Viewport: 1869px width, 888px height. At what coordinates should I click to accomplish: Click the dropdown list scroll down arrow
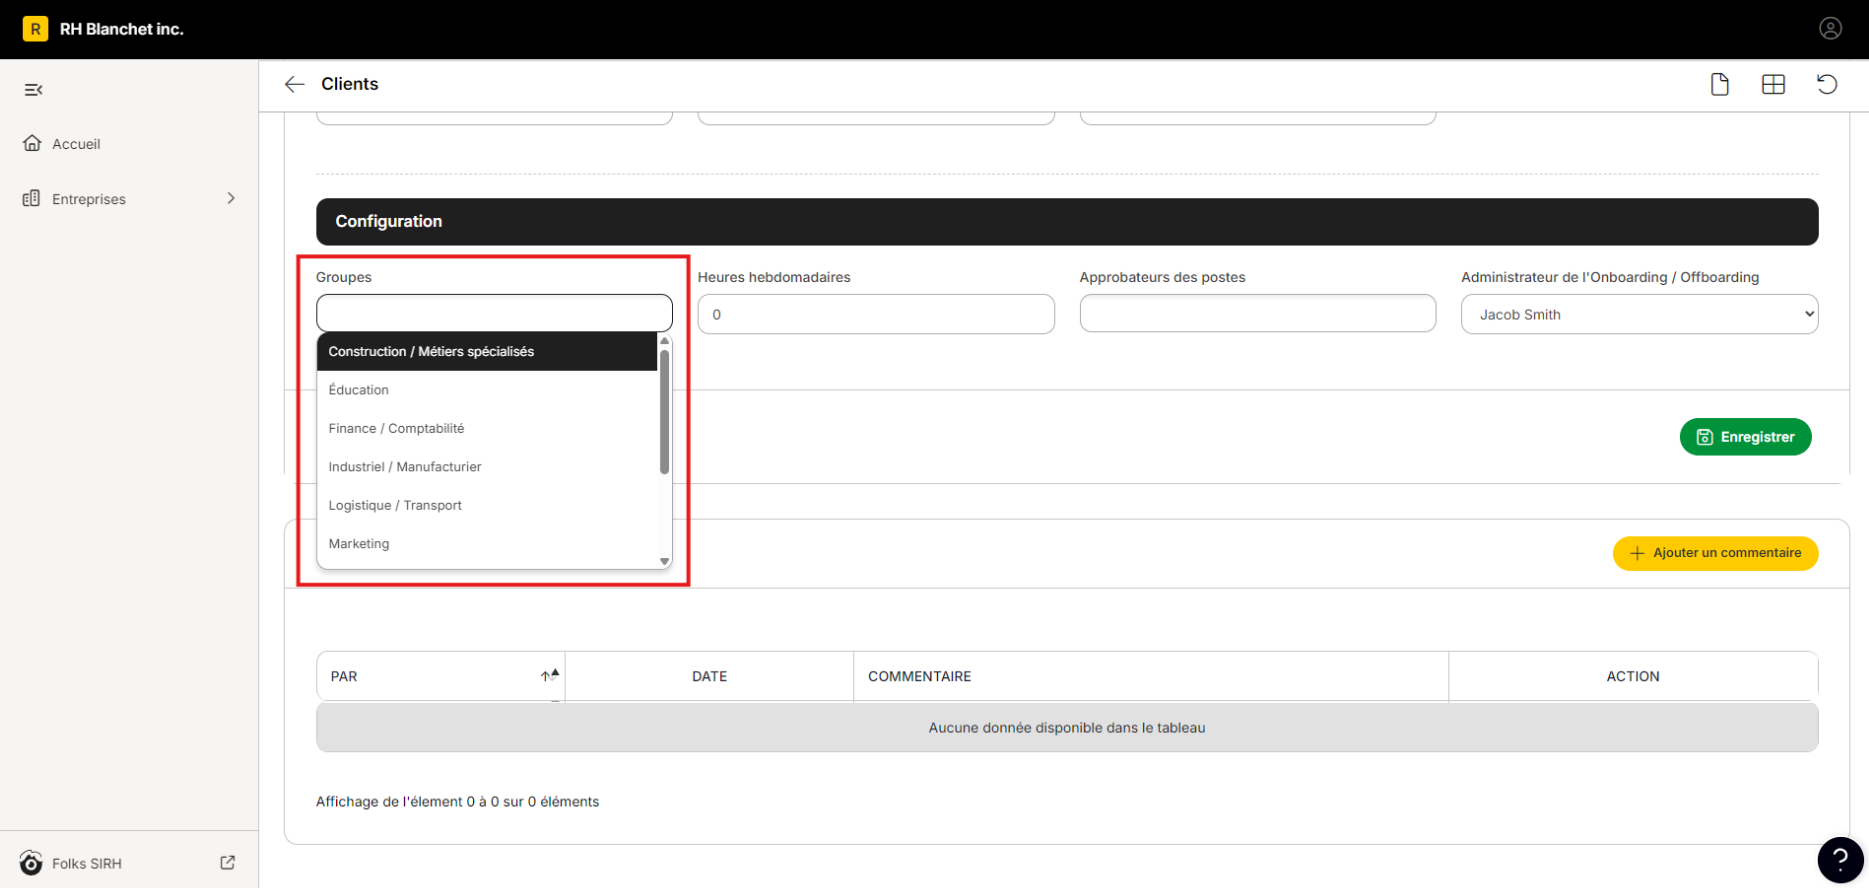coord(664,562)
